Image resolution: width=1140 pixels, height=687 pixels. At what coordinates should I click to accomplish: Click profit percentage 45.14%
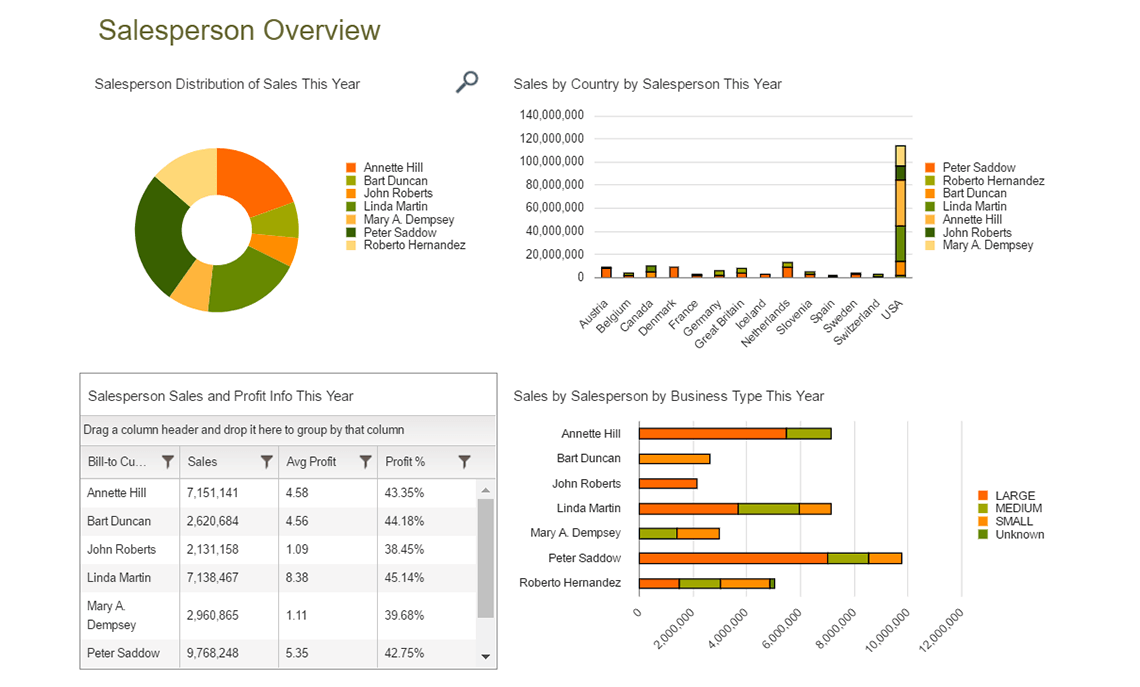tap(404, 578)
